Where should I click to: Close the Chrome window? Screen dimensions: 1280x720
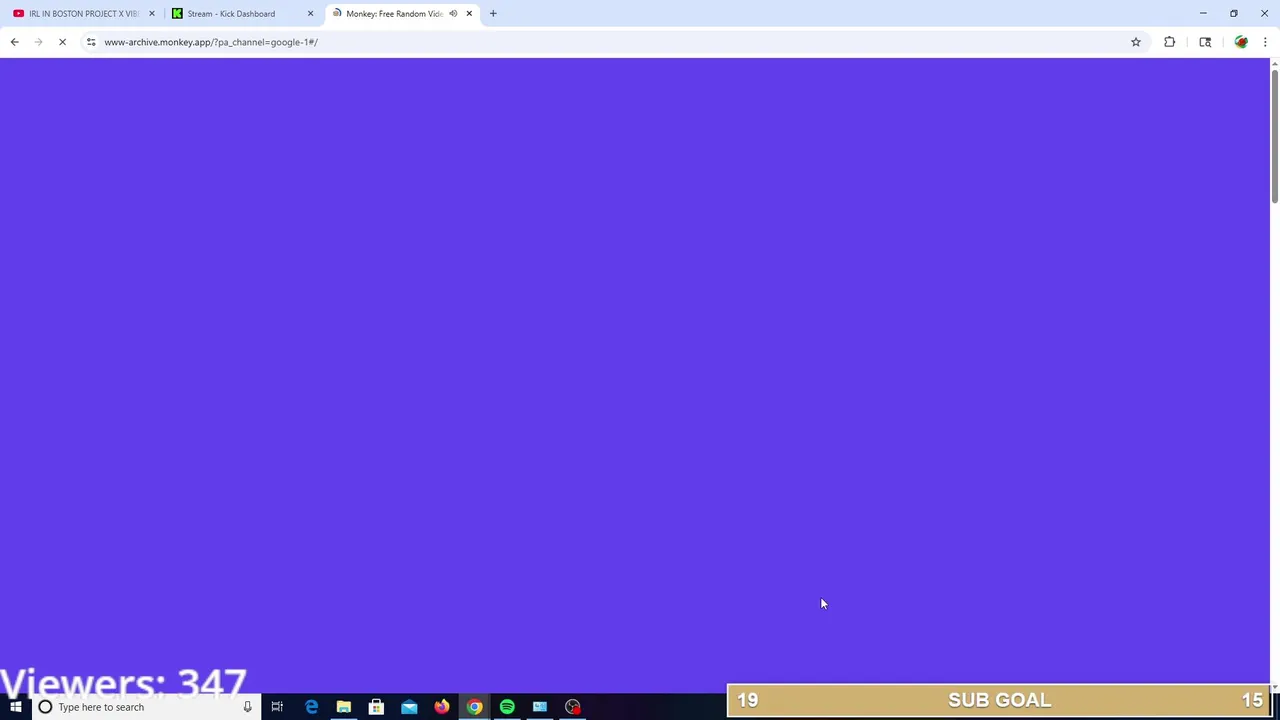point(1264,14)
